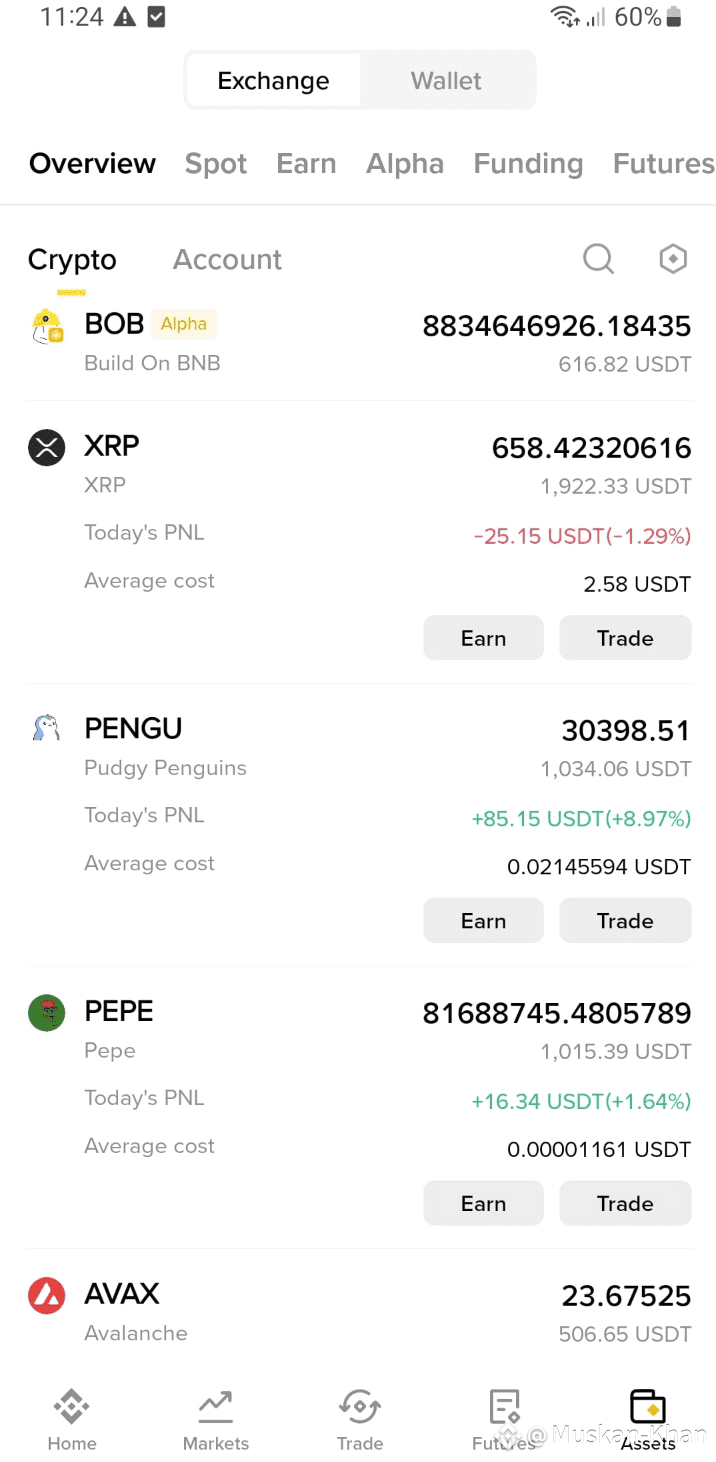This screenshot has height=1462, width=716.
Task: Tap Earn for XRP
Action: tap(483, 637)
